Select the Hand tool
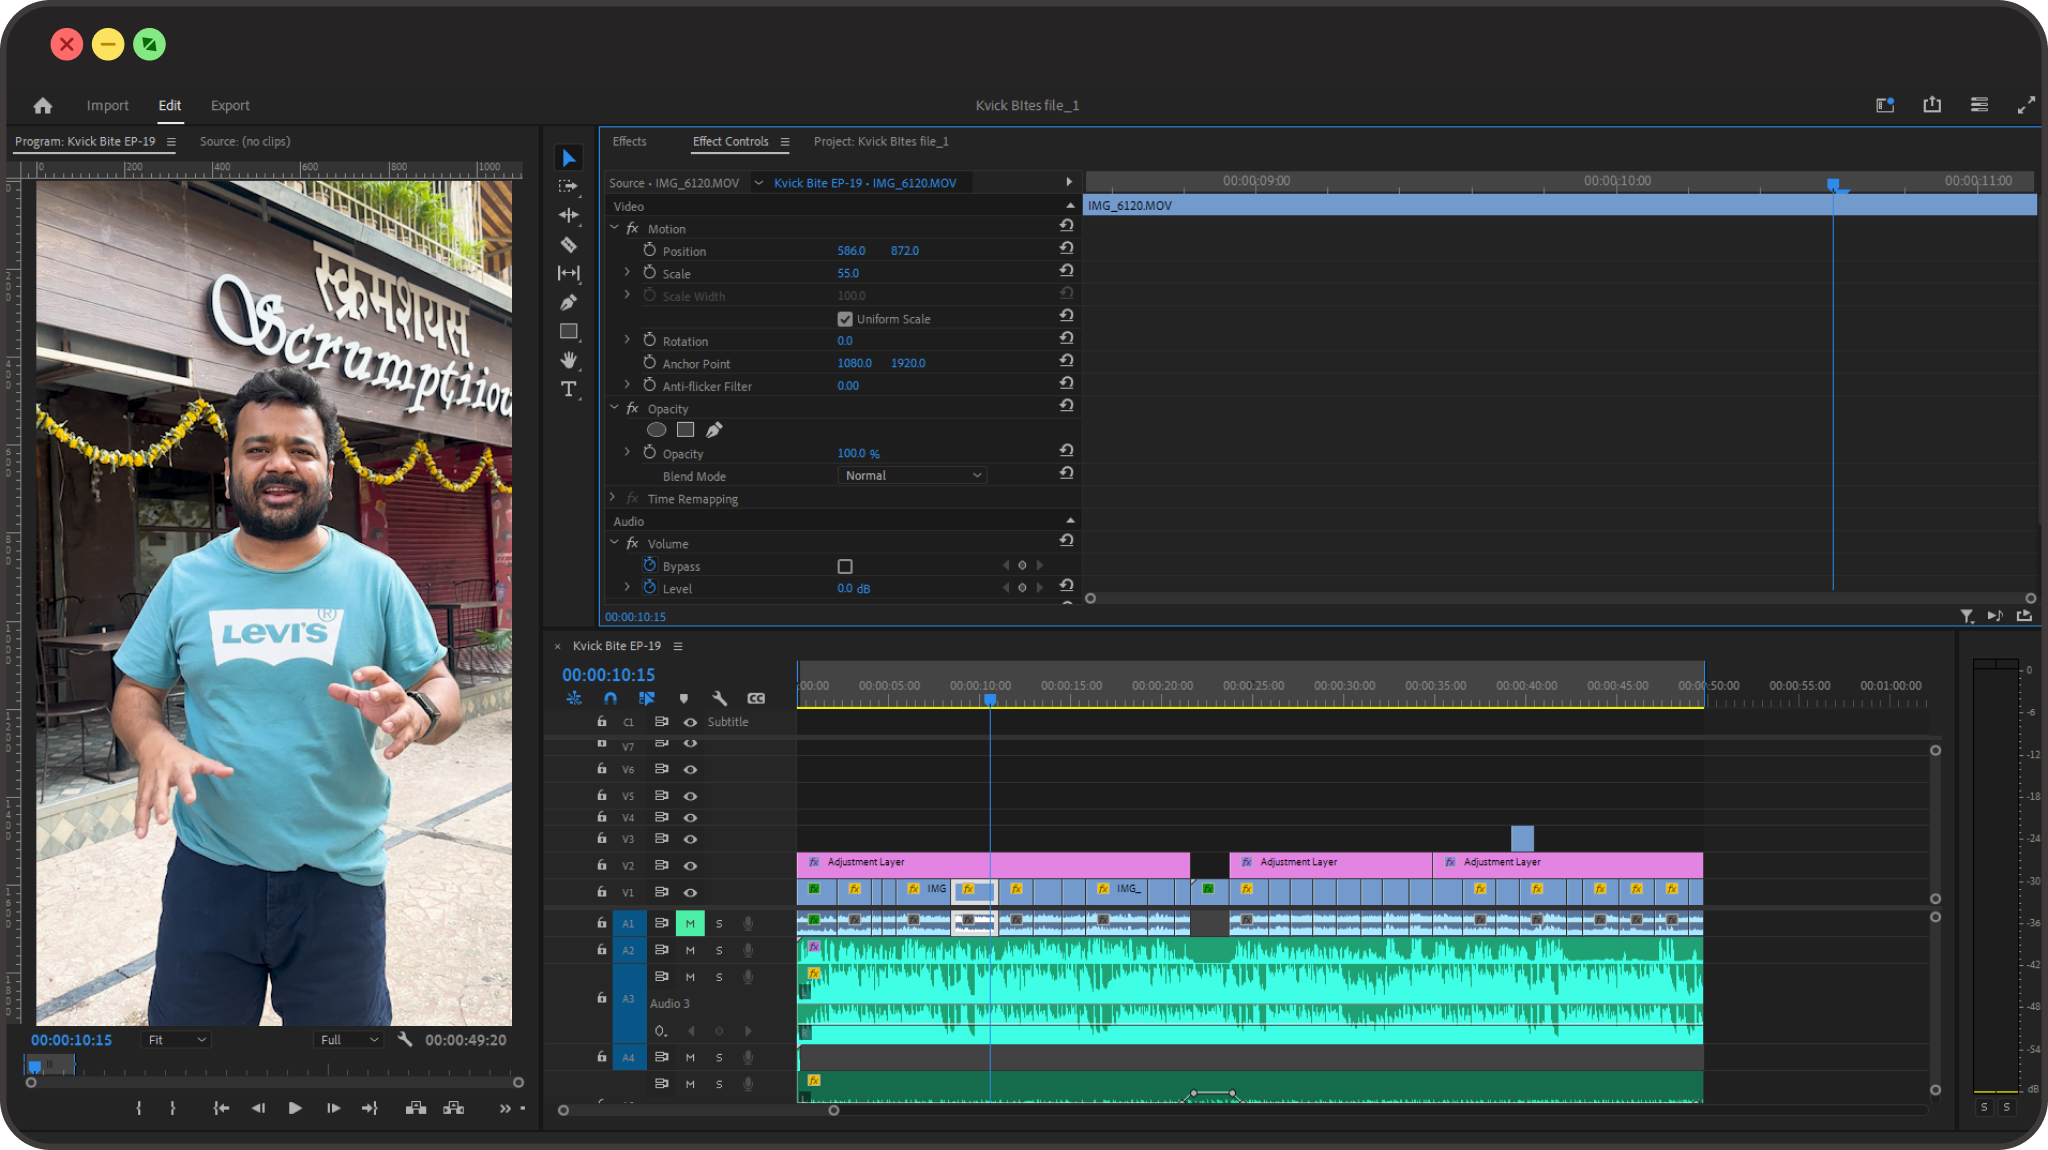The height and width of the screenshot is (1150, 2048). tap(568, 360)
